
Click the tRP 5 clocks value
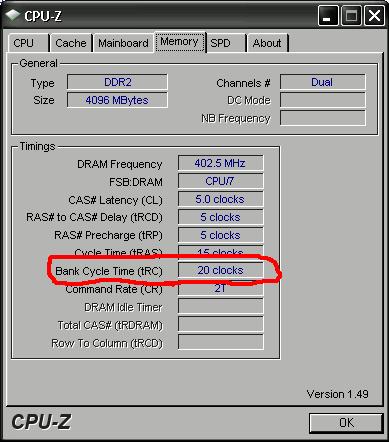point(220,235)
